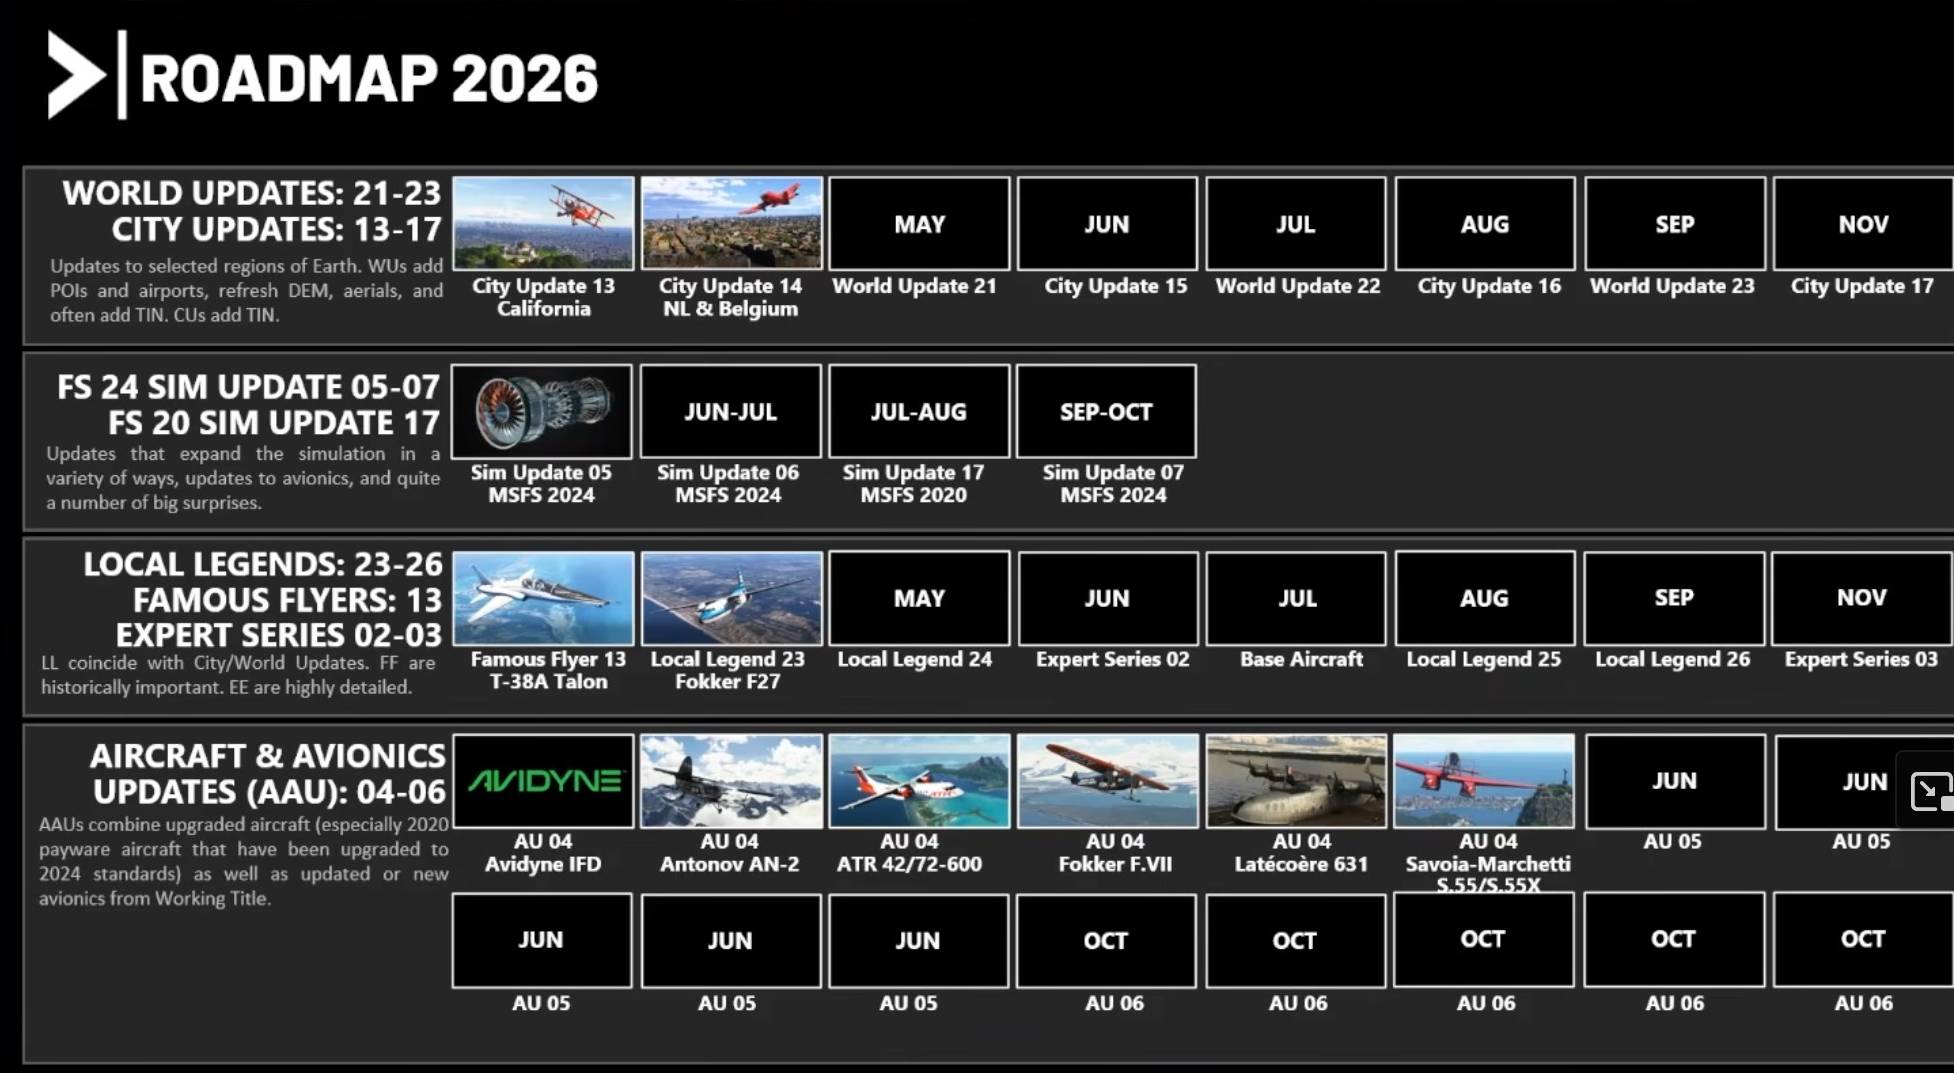The image size is (1954, 1073).
Task: Select the SEP-OCT Sim Update 07 entry
Action: (x=1106, y=411)
